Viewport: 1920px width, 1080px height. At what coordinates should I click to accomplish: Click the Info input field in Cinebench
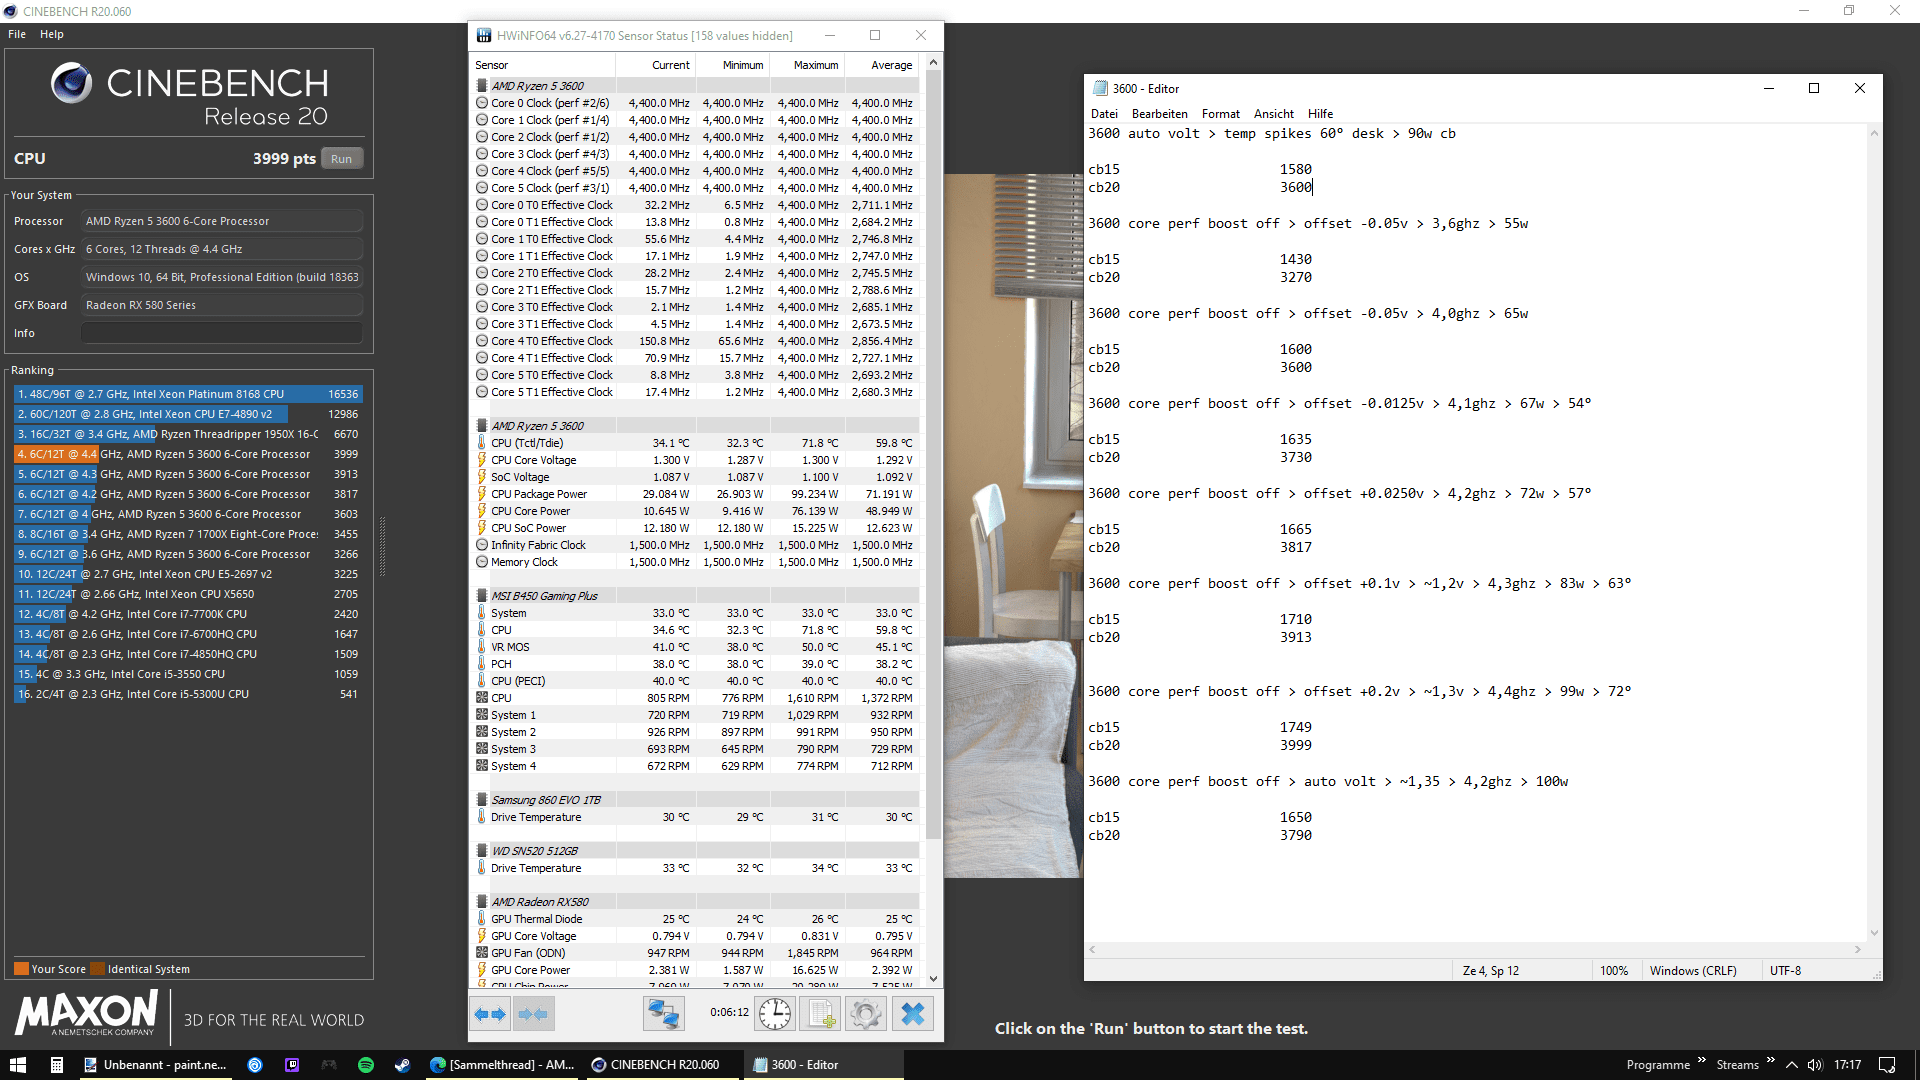coord(221,333)
